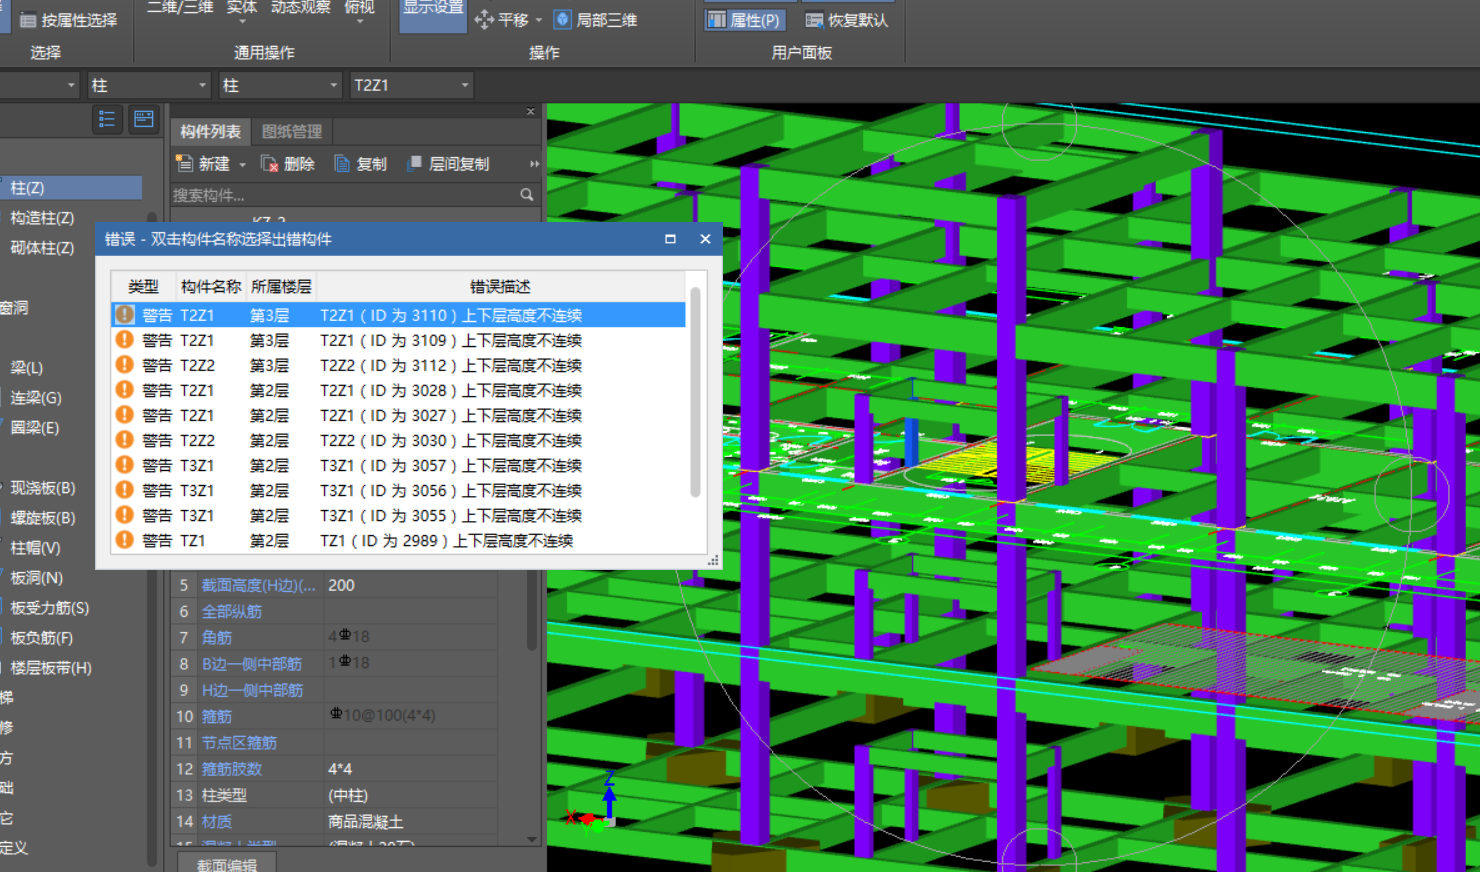
Task: Select T2Z2 warning row ID 3030
Action: coord(398,440)
